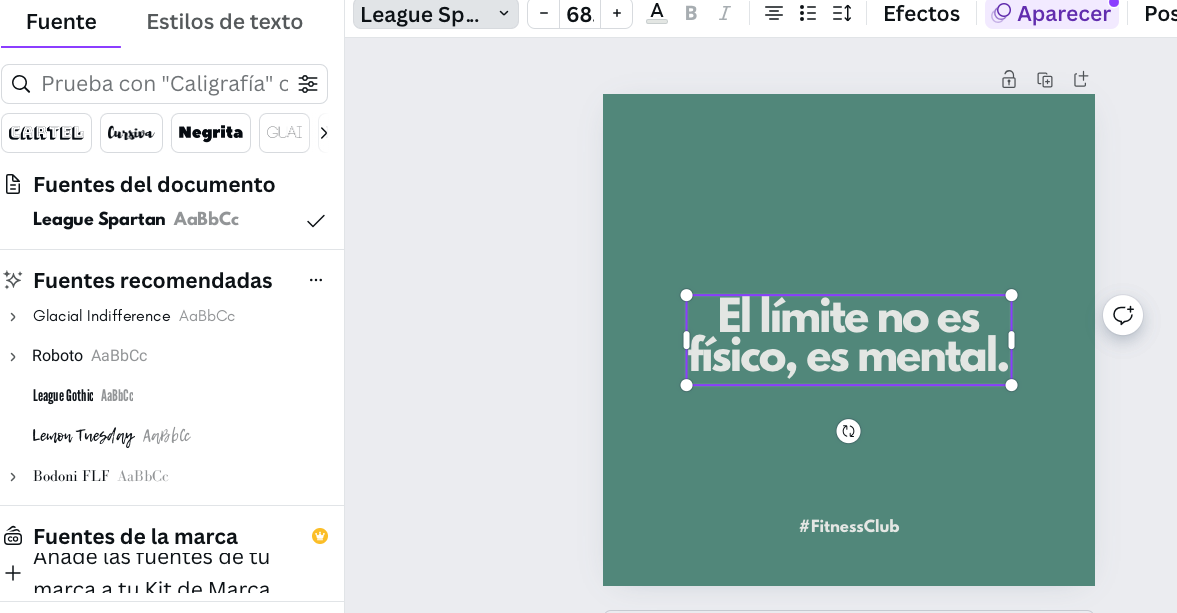
Task: Select the Cursiva font style chip
Action: pos(131,133)
